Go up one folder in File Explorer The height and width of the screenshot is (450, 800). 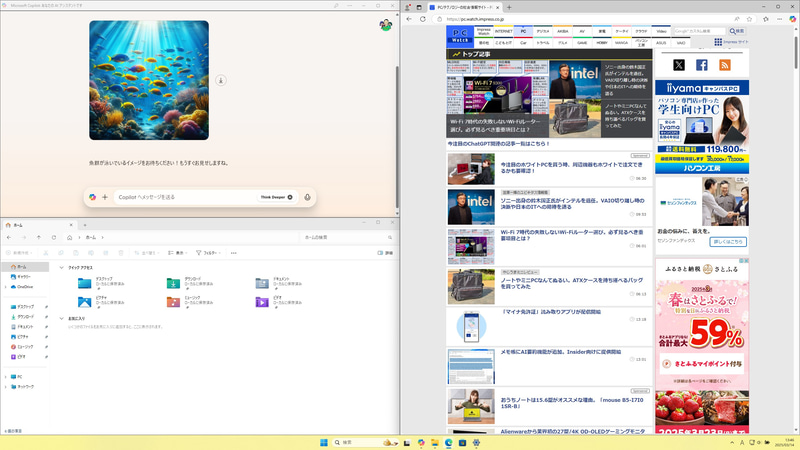39,237
